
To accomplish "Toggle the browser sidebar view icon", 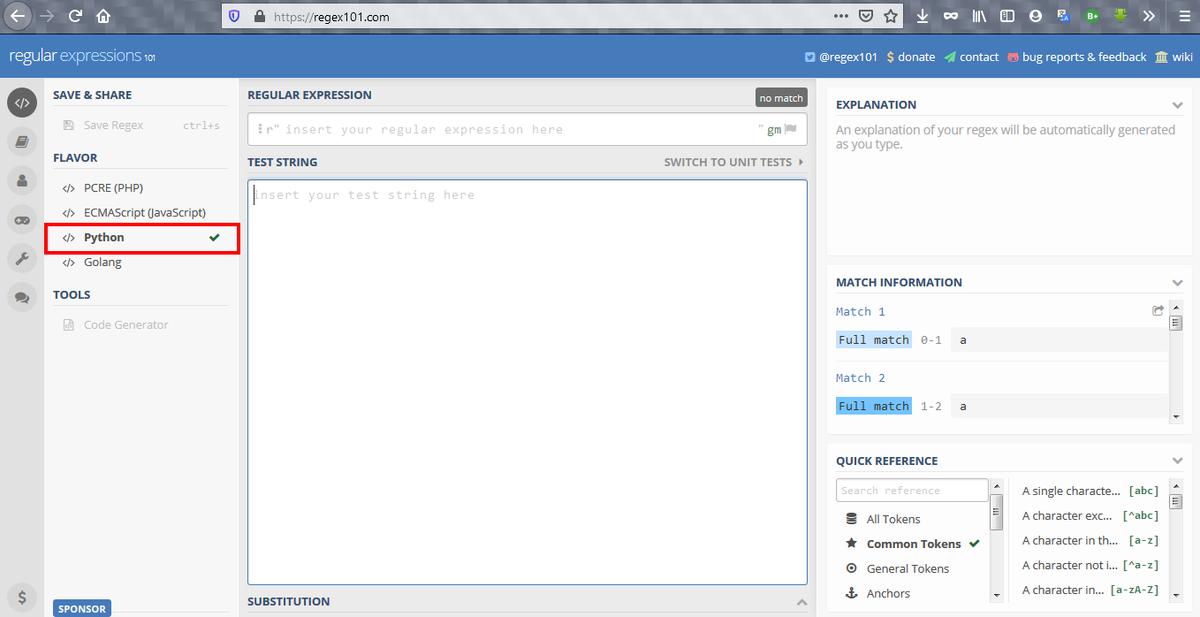I will click(1007, 16).
